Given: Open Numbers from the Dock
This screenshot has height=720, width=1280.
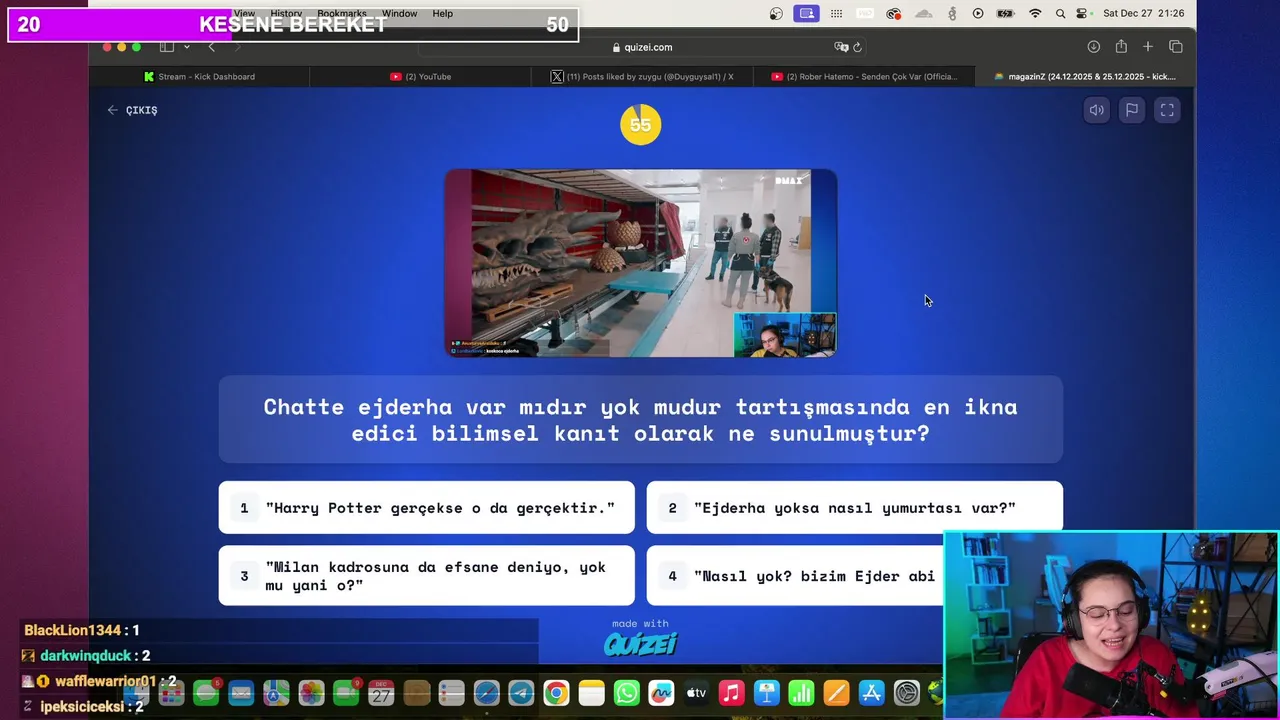Looking at the screenshot, I should pos(802,693).
